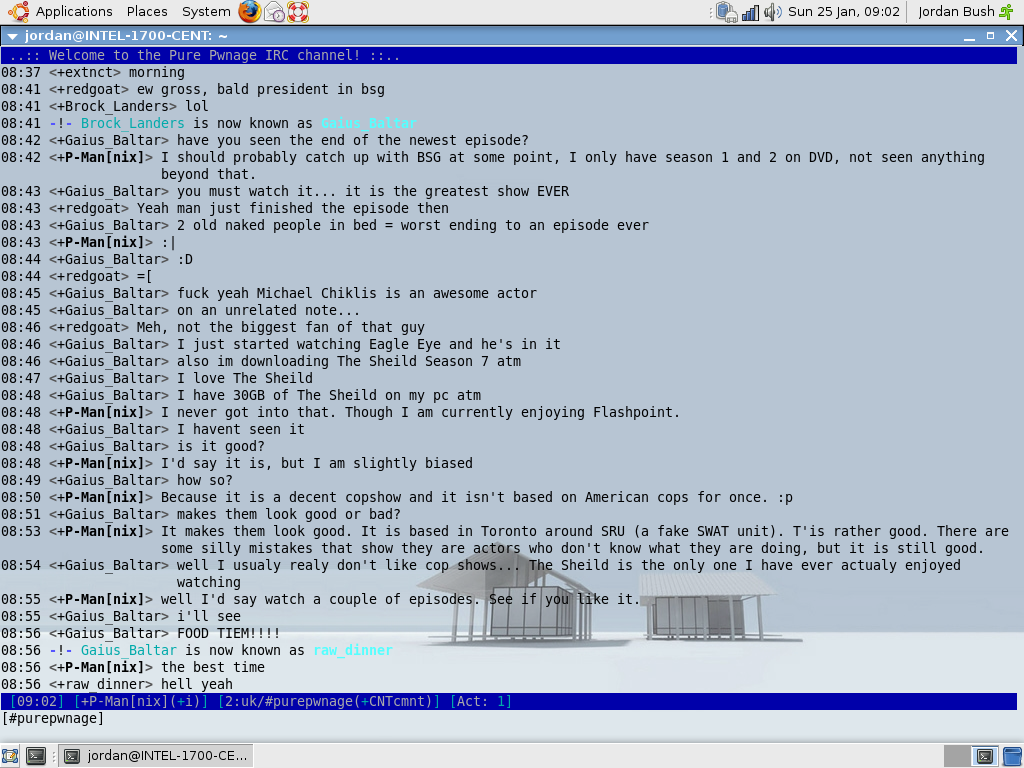Screen dimensions: 1024x768
Task: Click the cyan raw_dinner nickname
Action: point(353,650)
